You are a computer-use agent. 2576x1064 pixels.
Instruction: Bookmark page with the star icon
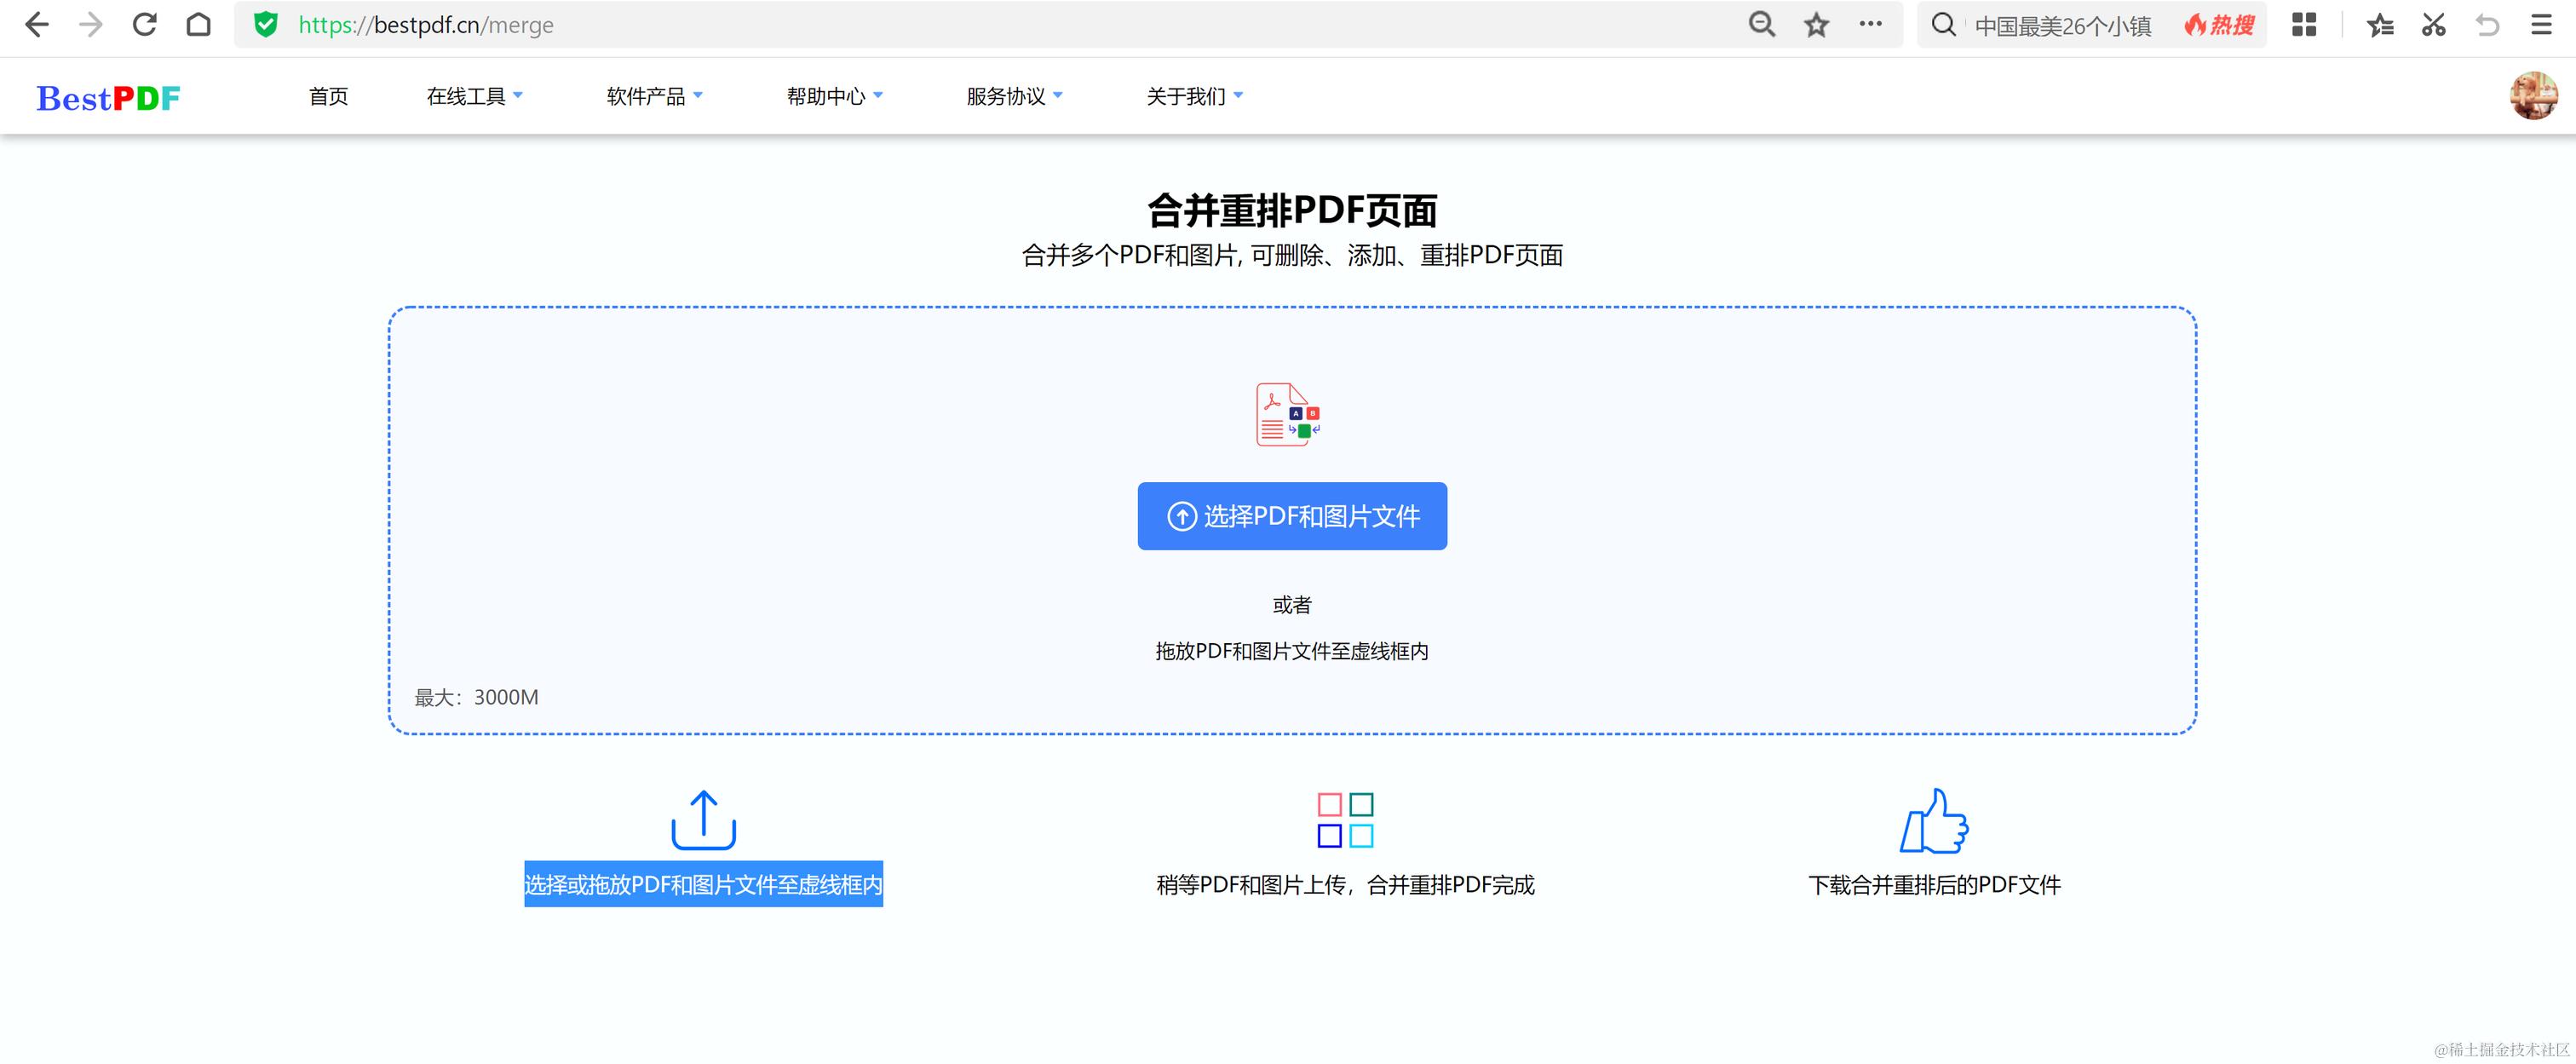(1817, 25)
